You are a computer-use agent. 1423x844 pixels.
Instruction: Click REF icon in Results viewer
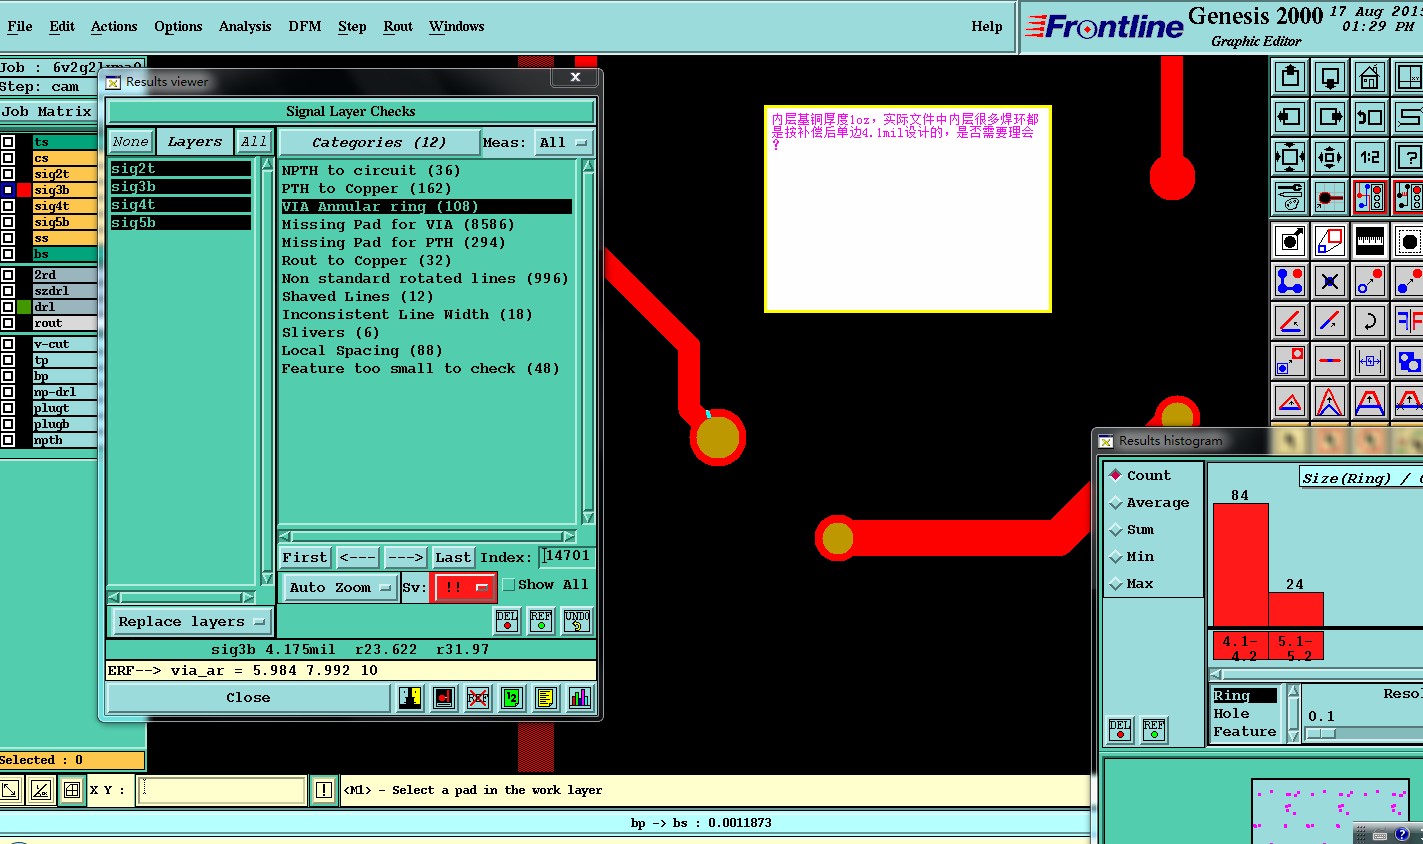541,621
